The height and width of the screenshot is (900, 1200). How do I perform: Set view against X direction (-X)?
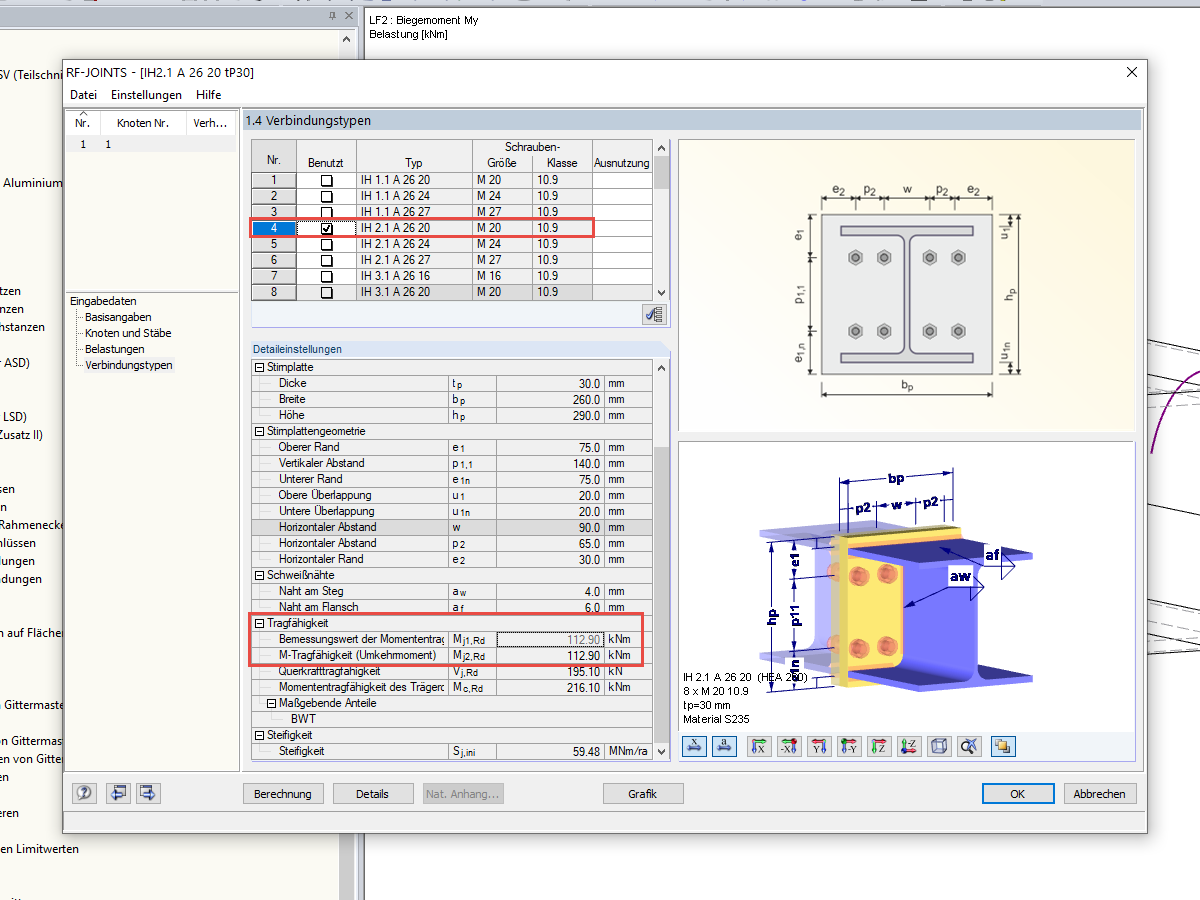point(789,745)
